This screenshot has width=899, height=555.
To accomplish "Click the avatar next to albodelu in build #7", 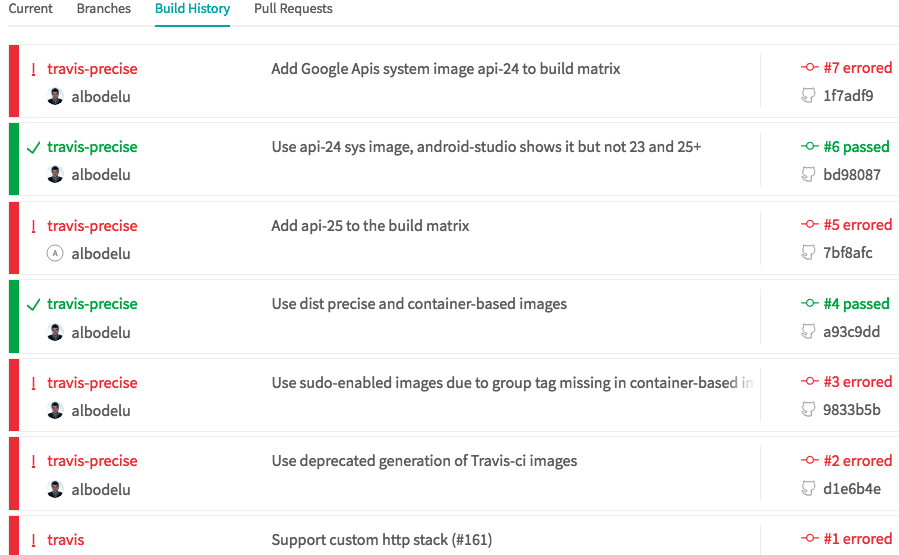I will pyautogui.click(x=55, y=97).
